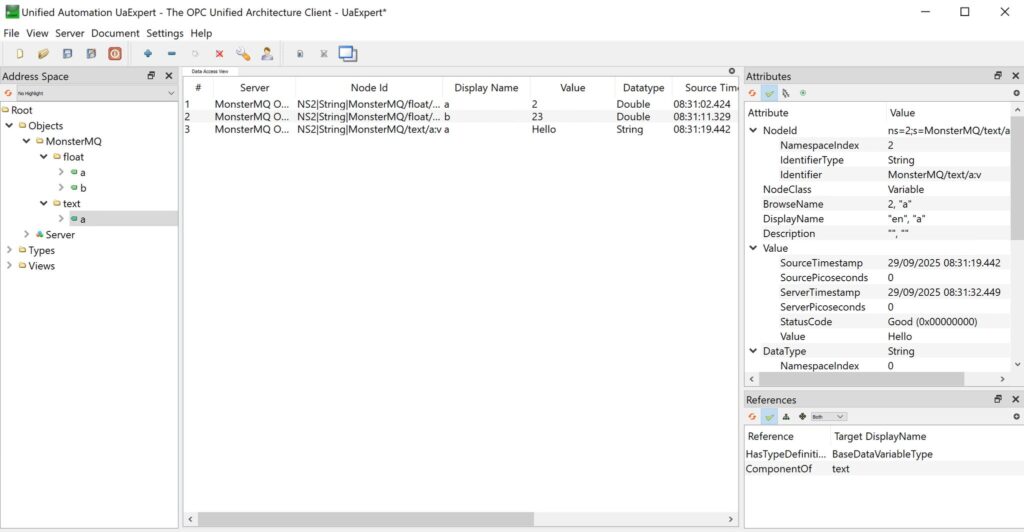Screen dimensions: 1024x532
Task: Open the Server menu
Action: (x=69, y=33)
